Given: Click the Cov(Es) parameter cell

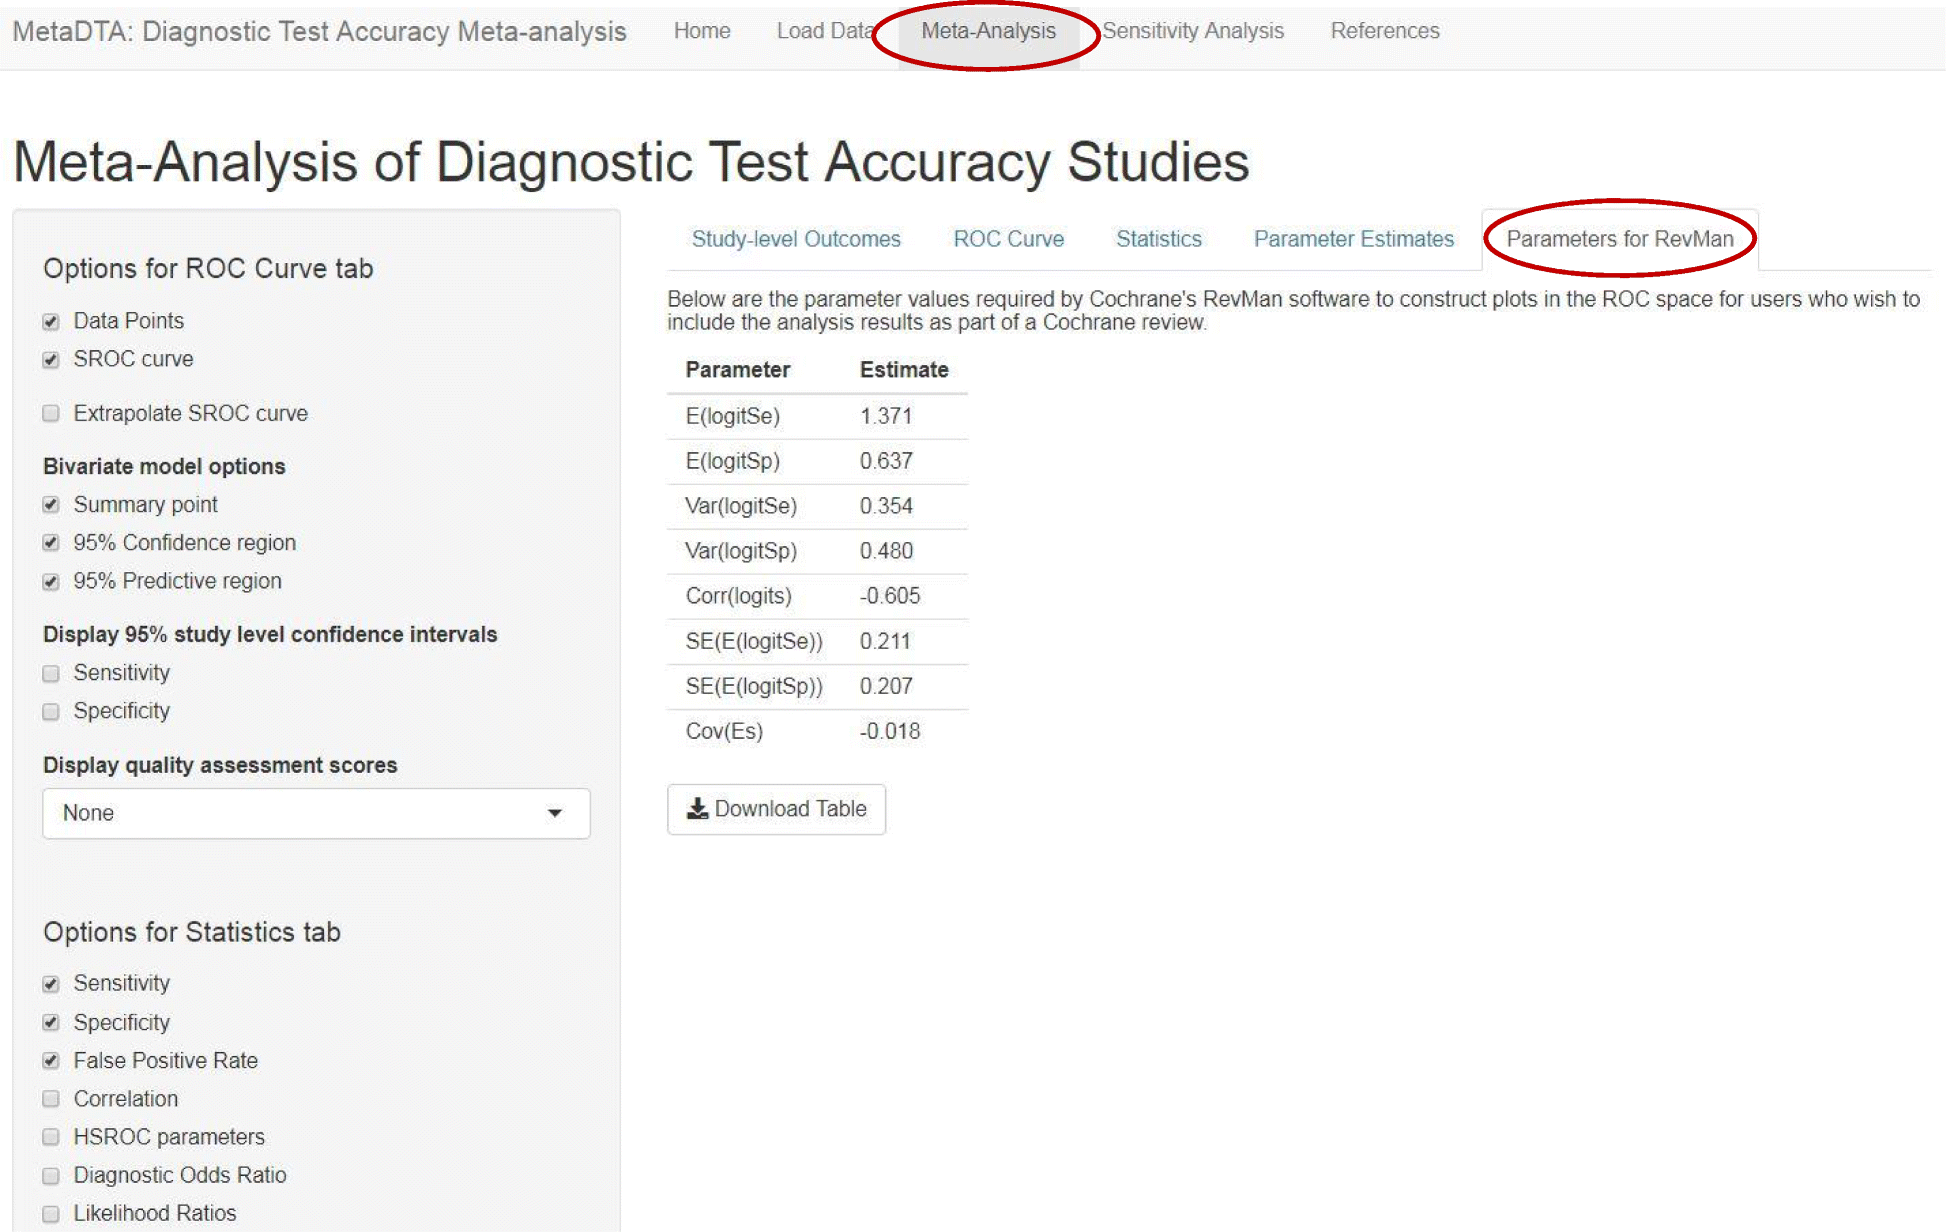Looking at the screenshot, I should click(x=724, y=731).
